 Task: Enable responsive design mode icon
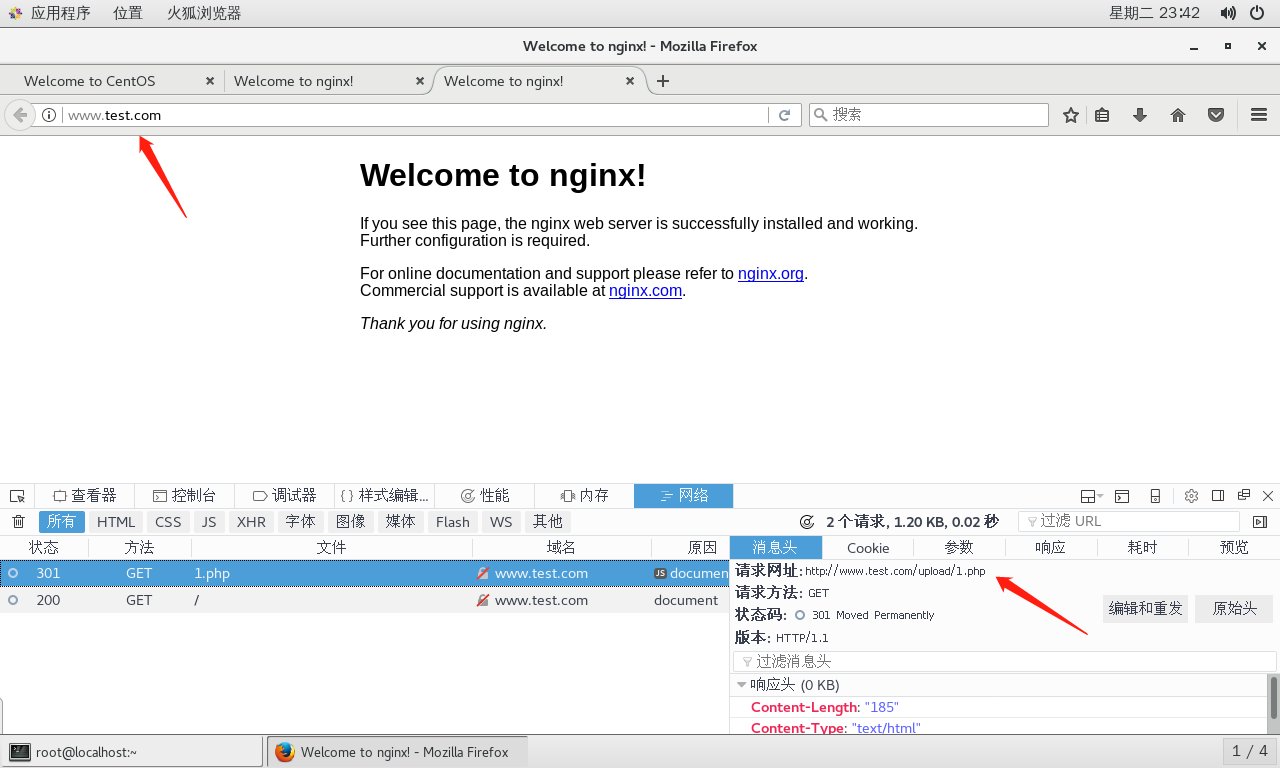click(1155, 496)
